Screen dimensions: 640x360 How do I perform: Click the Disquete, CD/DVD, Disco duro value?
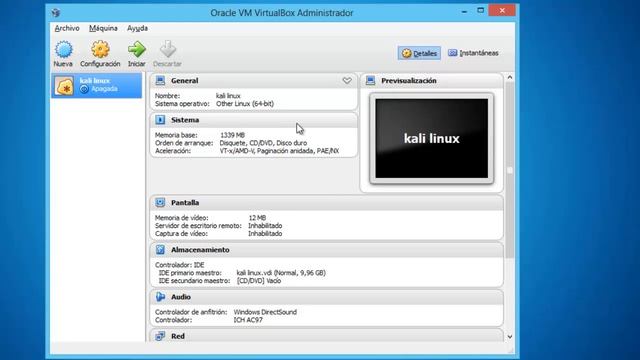(263, 143)
